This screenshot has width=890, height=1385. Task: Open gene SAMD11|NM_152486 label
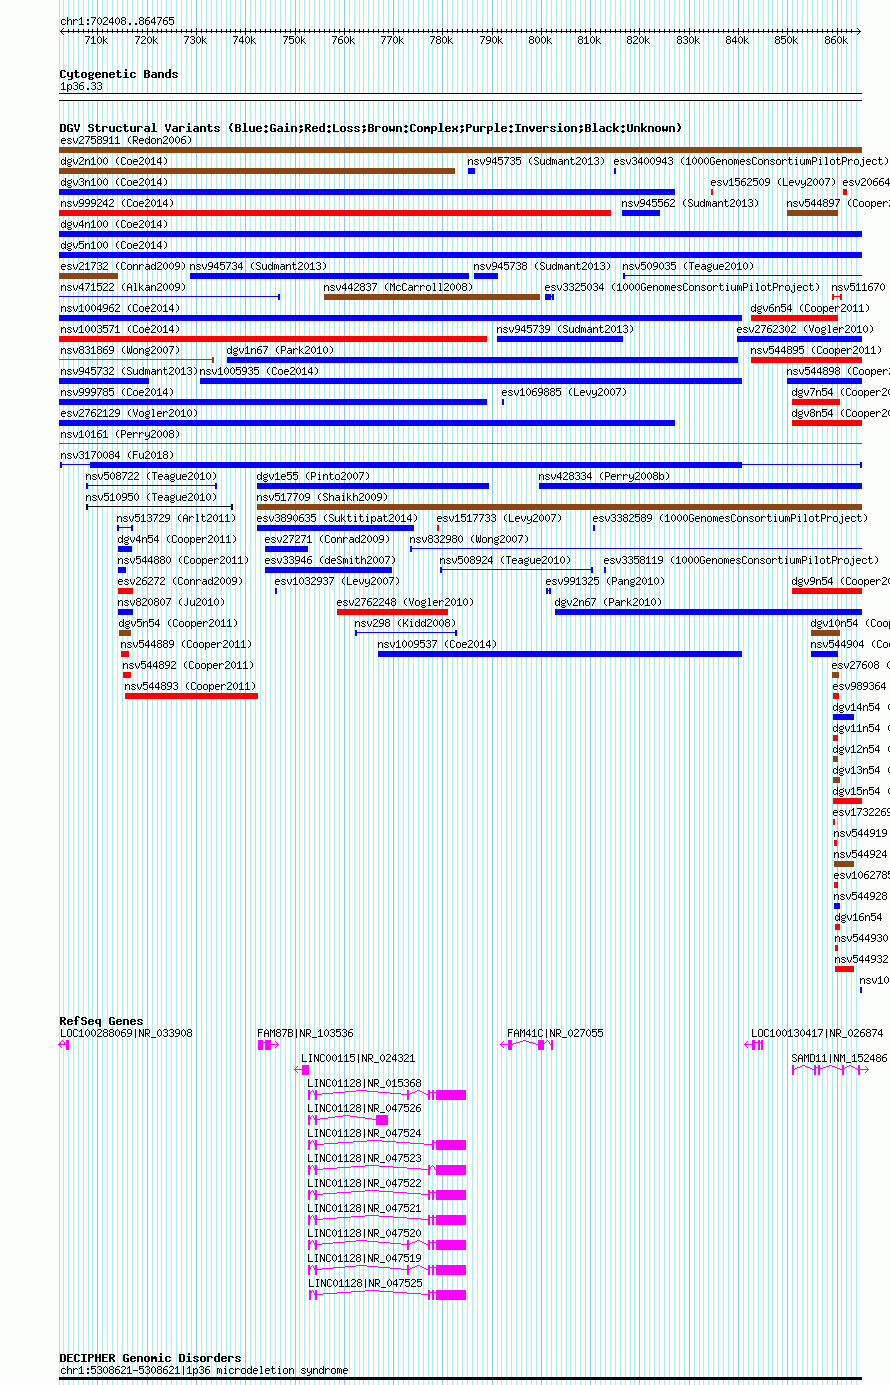click(840, 1059)
